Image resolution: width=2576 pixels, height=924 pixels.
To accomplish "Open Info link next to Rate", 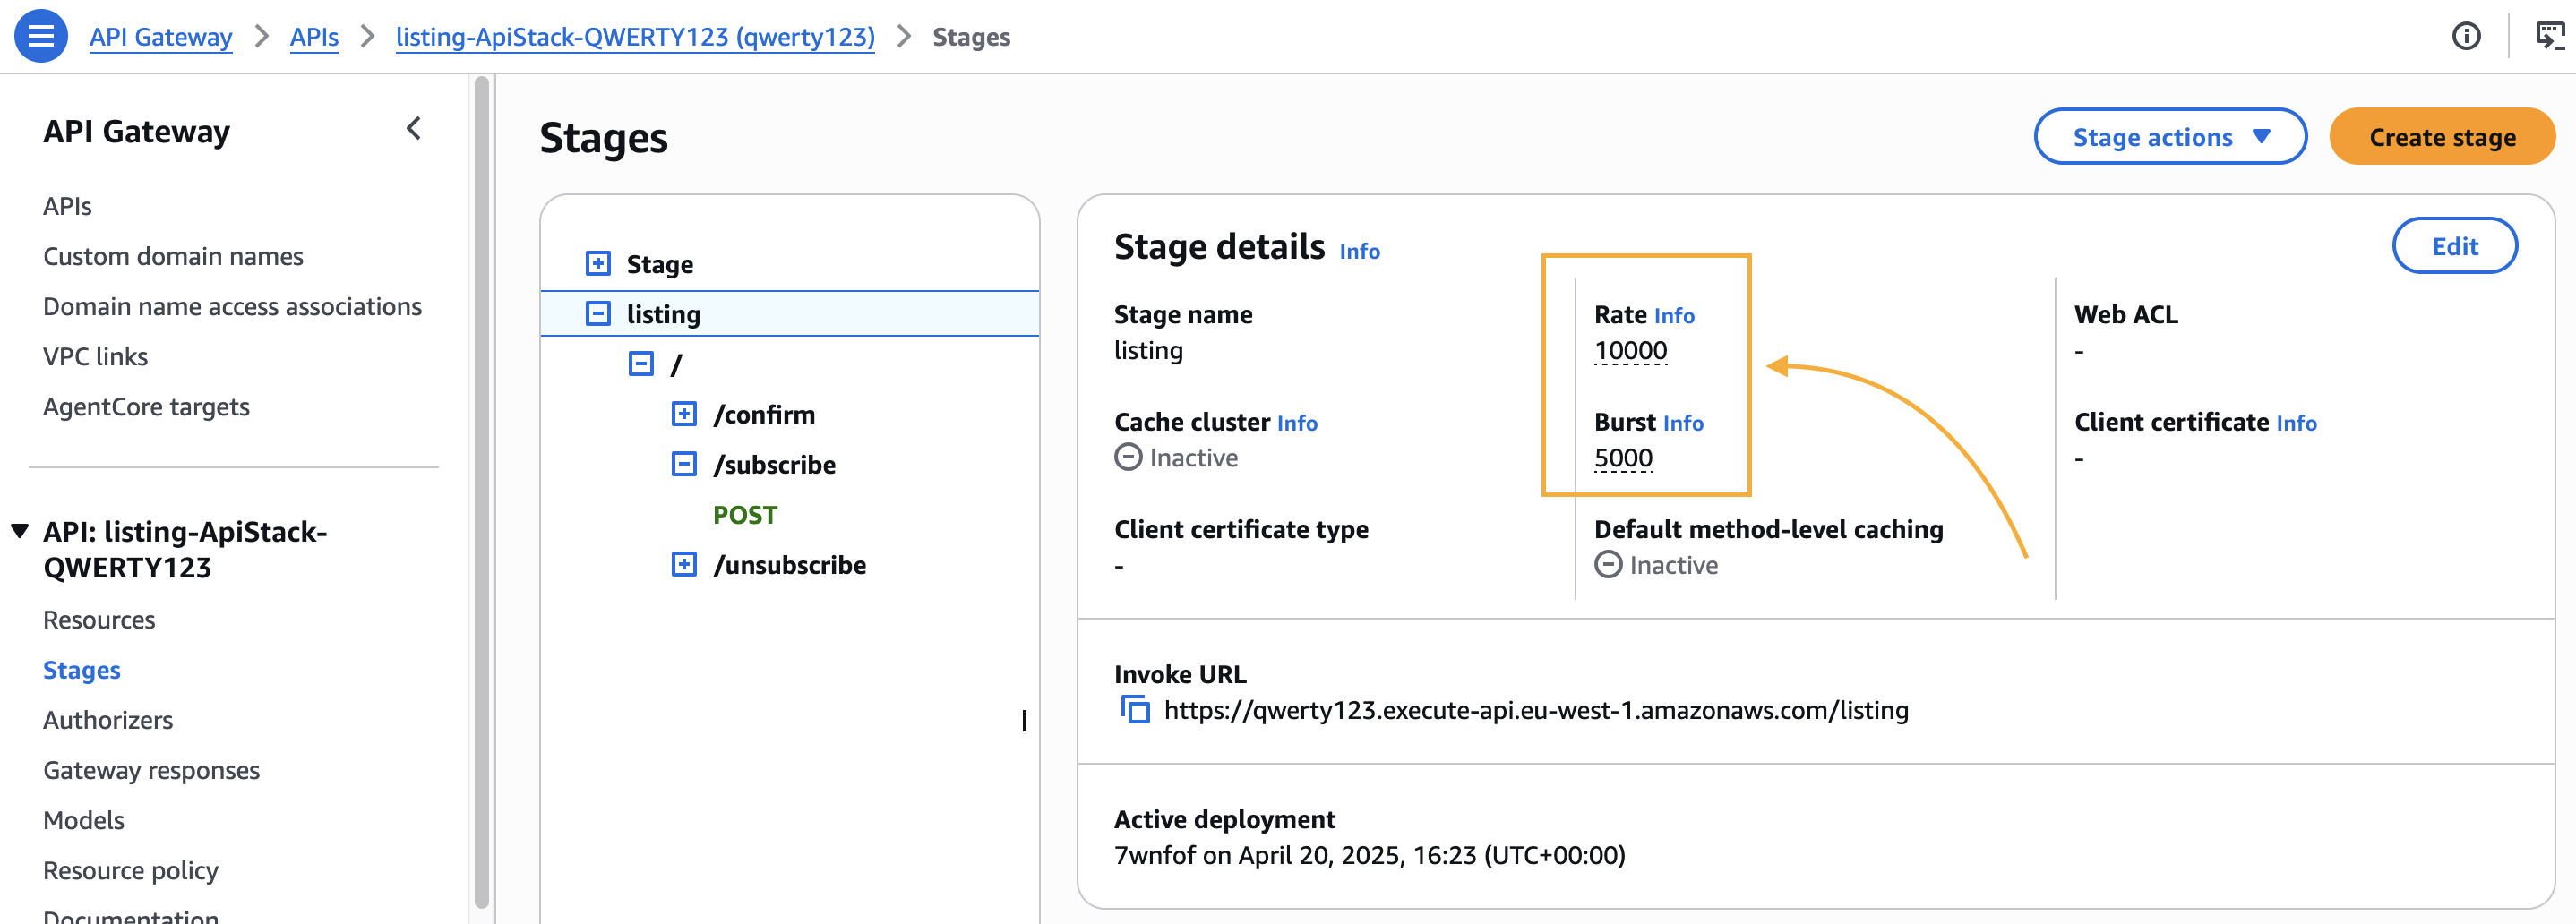I will click(x=1673, y=316).
